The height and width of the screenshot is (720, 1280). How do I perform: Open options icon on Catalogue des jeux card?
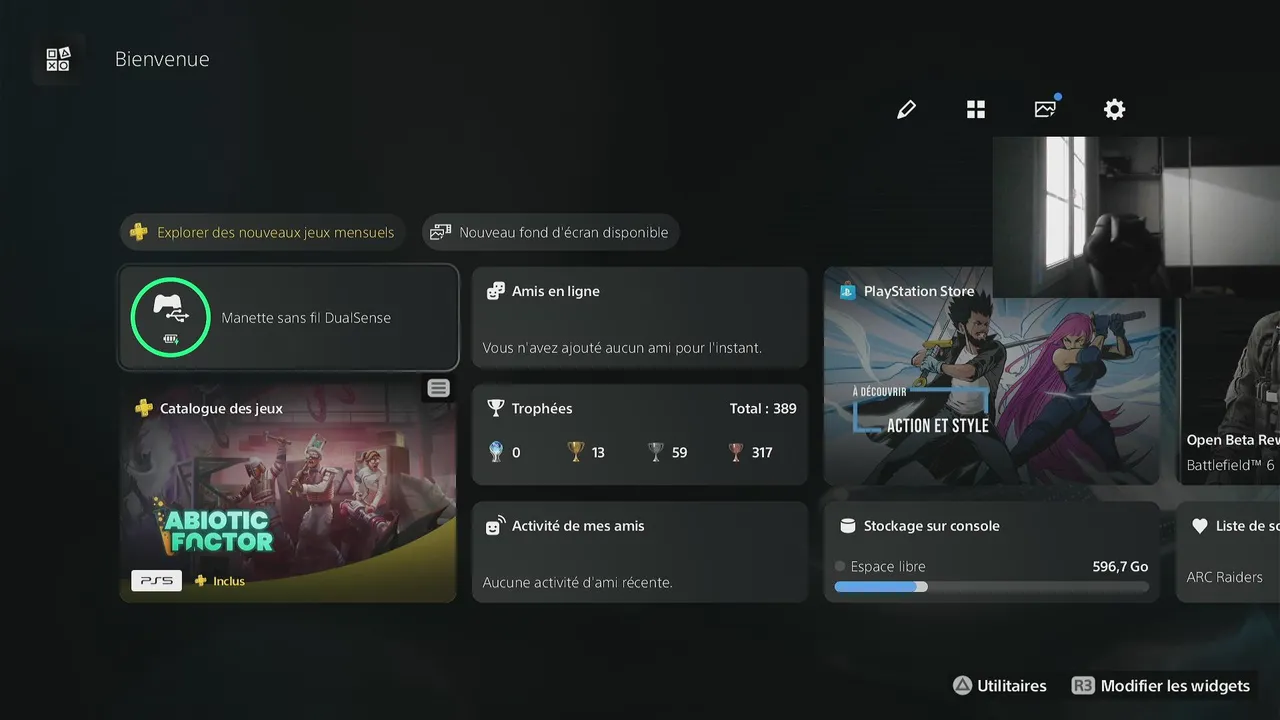(x=439, y=388)
